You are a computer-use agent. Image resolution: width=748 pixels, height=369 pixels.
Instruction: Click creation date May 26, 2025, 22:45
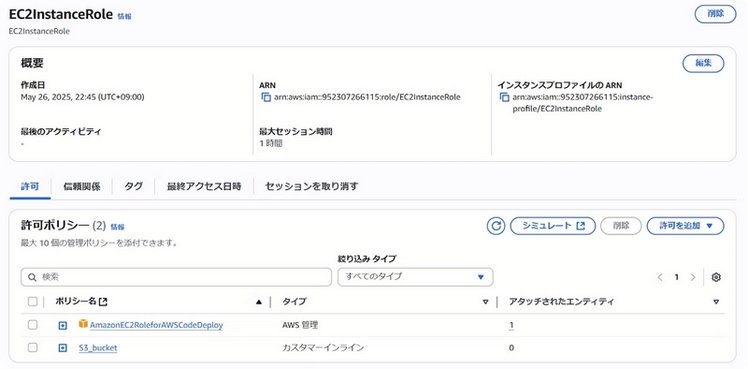coord(83,97)
